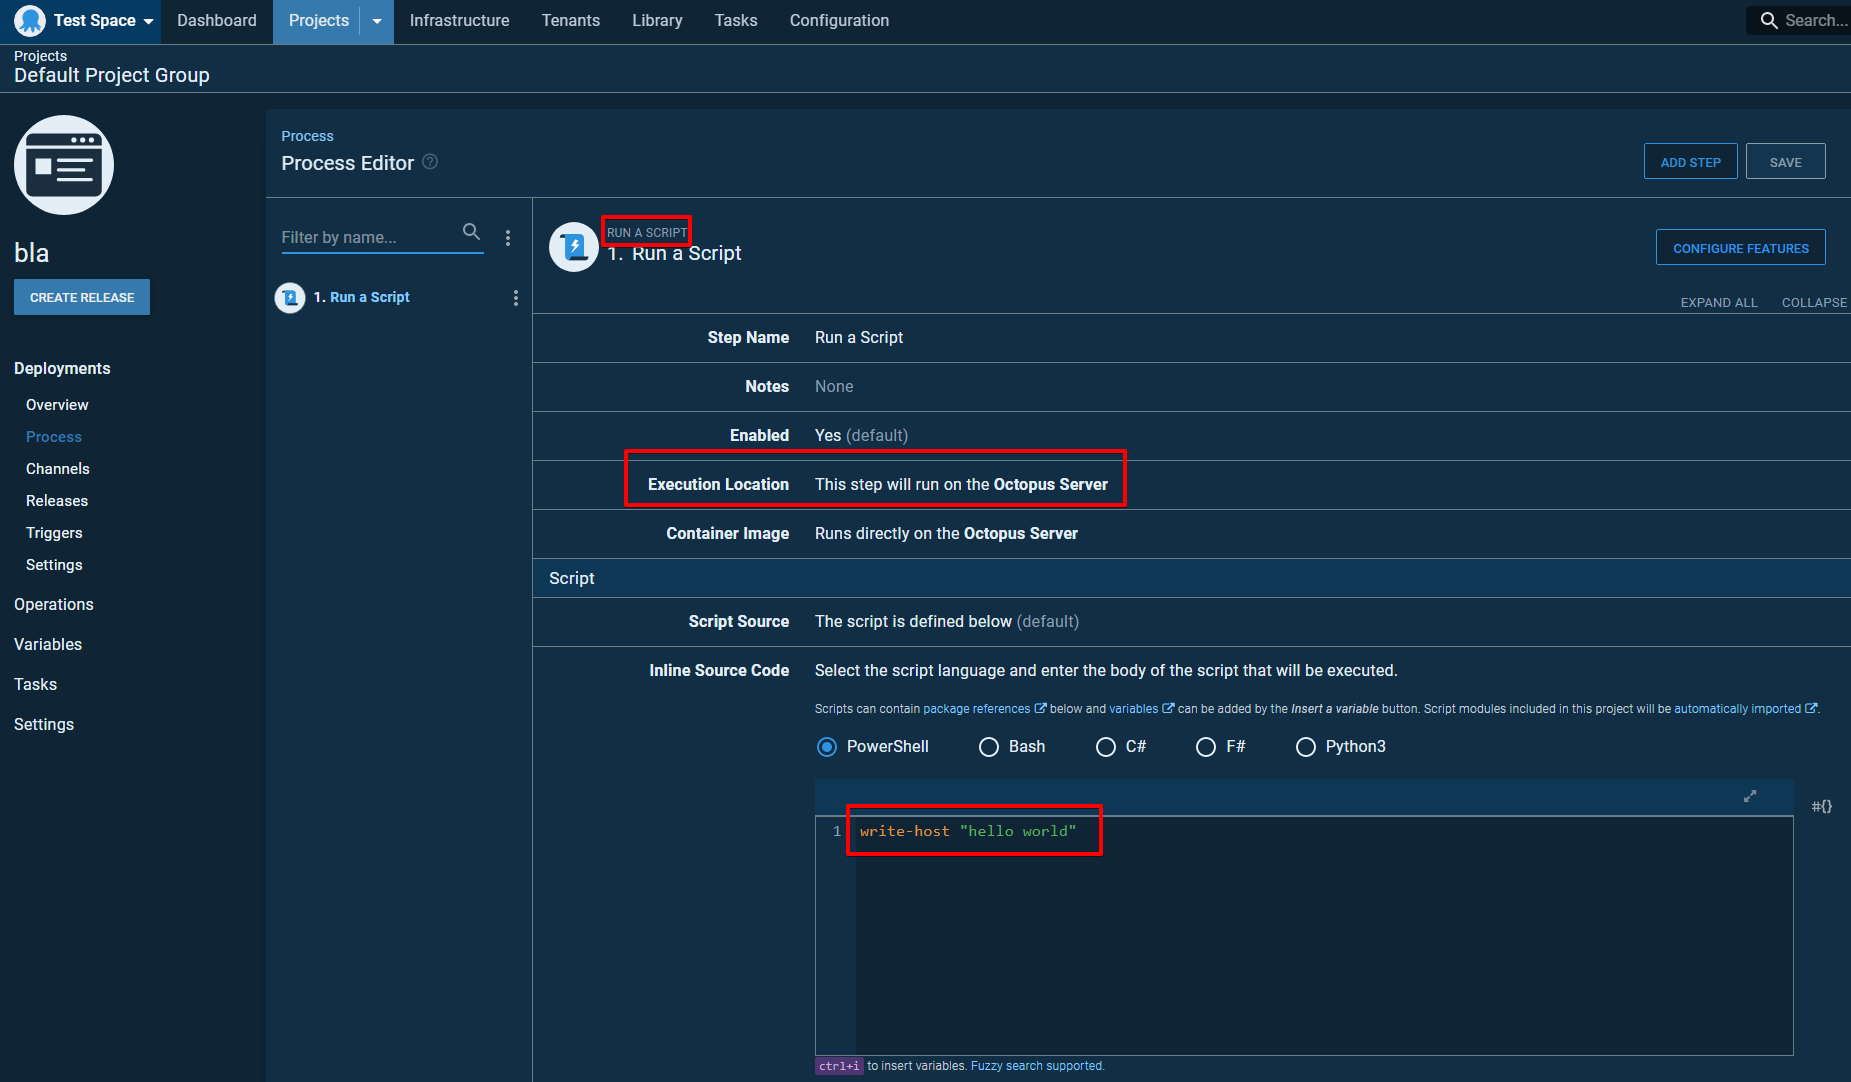This screenshot has height=1082, width=1851.
Task: Click the Add Step button
Action: tap(1690, 162)
